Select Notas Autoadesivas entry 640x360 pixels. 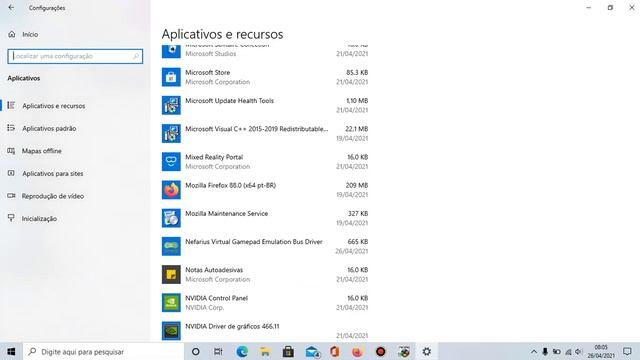click(214, 269)
